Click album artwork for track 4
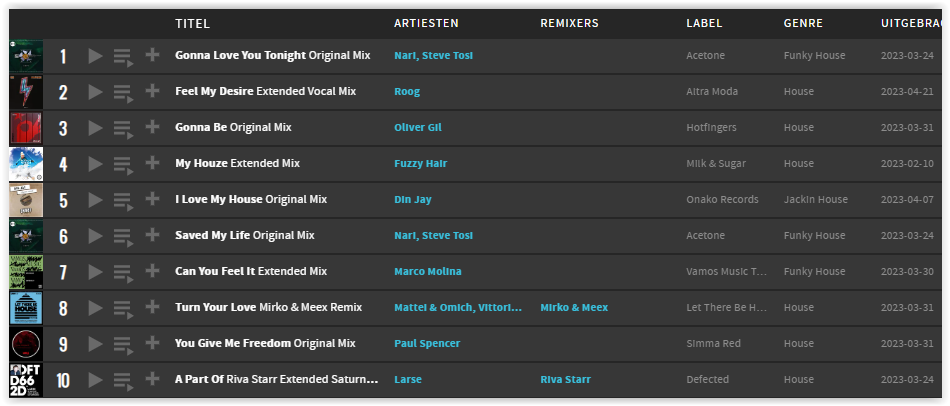950x406 pixels. (x=26, y=164)
